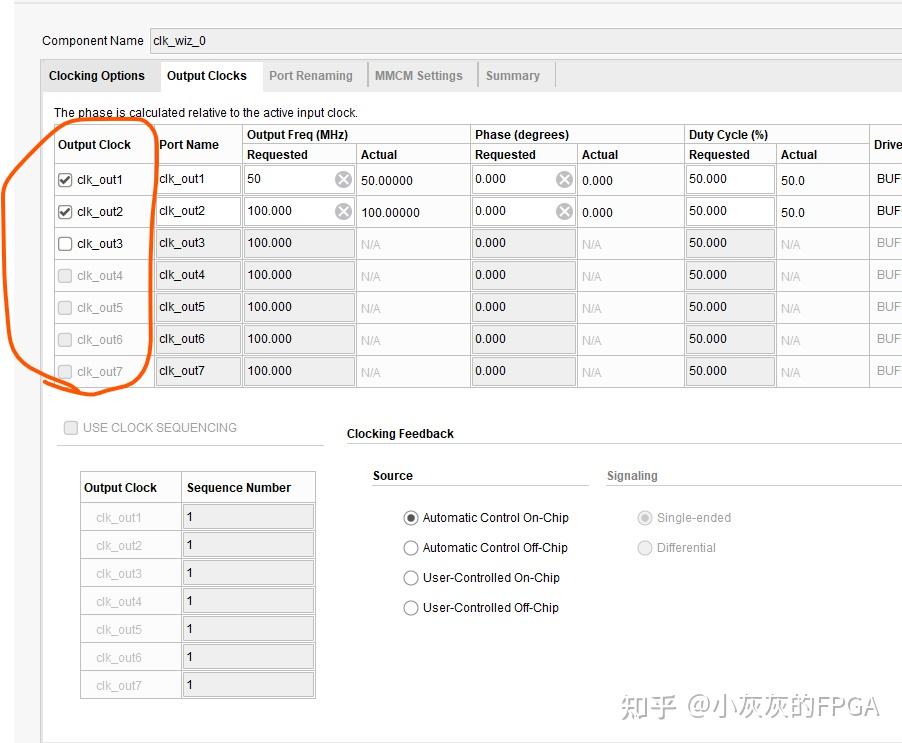The height and width of the screenshot is (743, 902).
Task: Select Automatic Control Off-Chip feedback source
Action: point(411,548)
